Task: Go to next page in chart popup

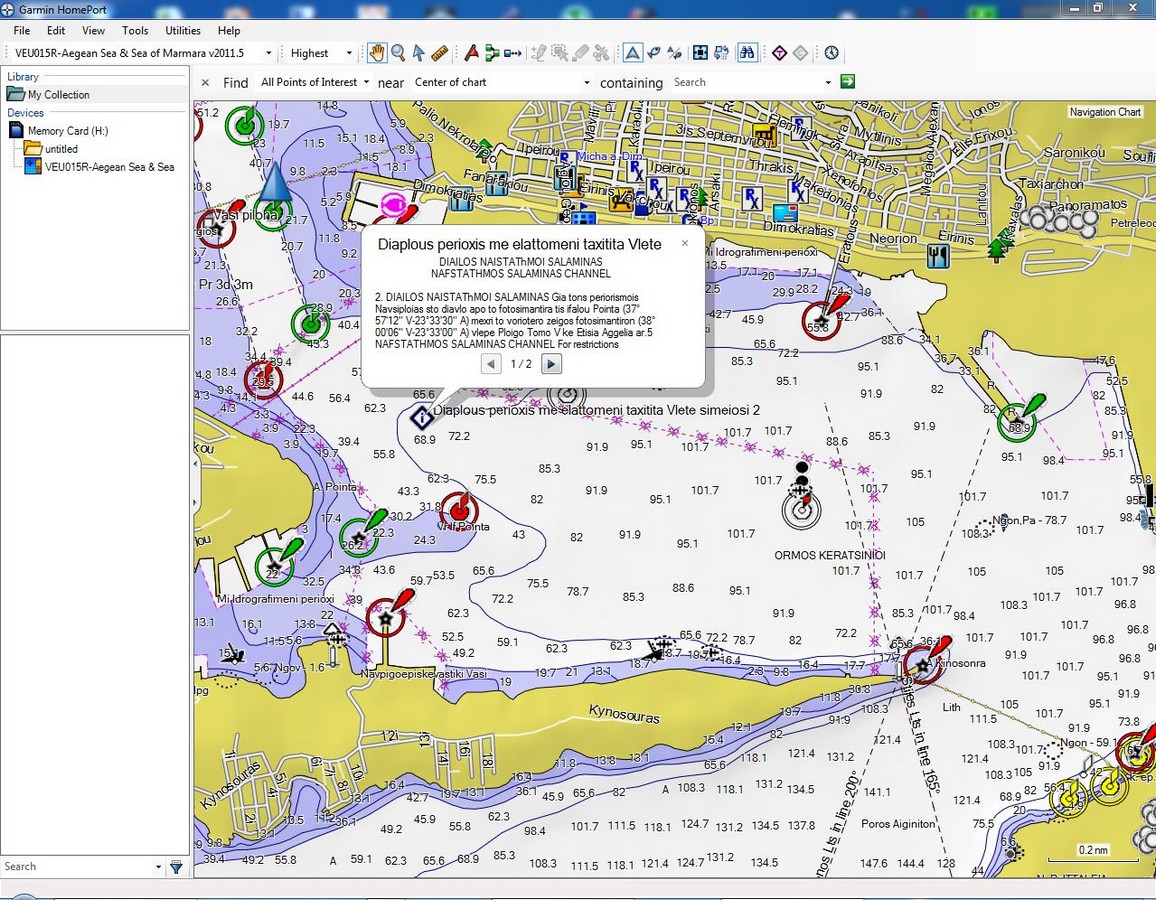Action: click(x=551, y=363)
